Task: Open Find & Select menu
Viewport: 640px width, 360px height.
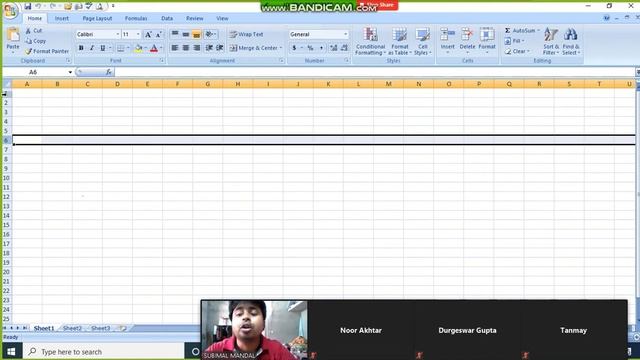Action: tap(571, 41)
